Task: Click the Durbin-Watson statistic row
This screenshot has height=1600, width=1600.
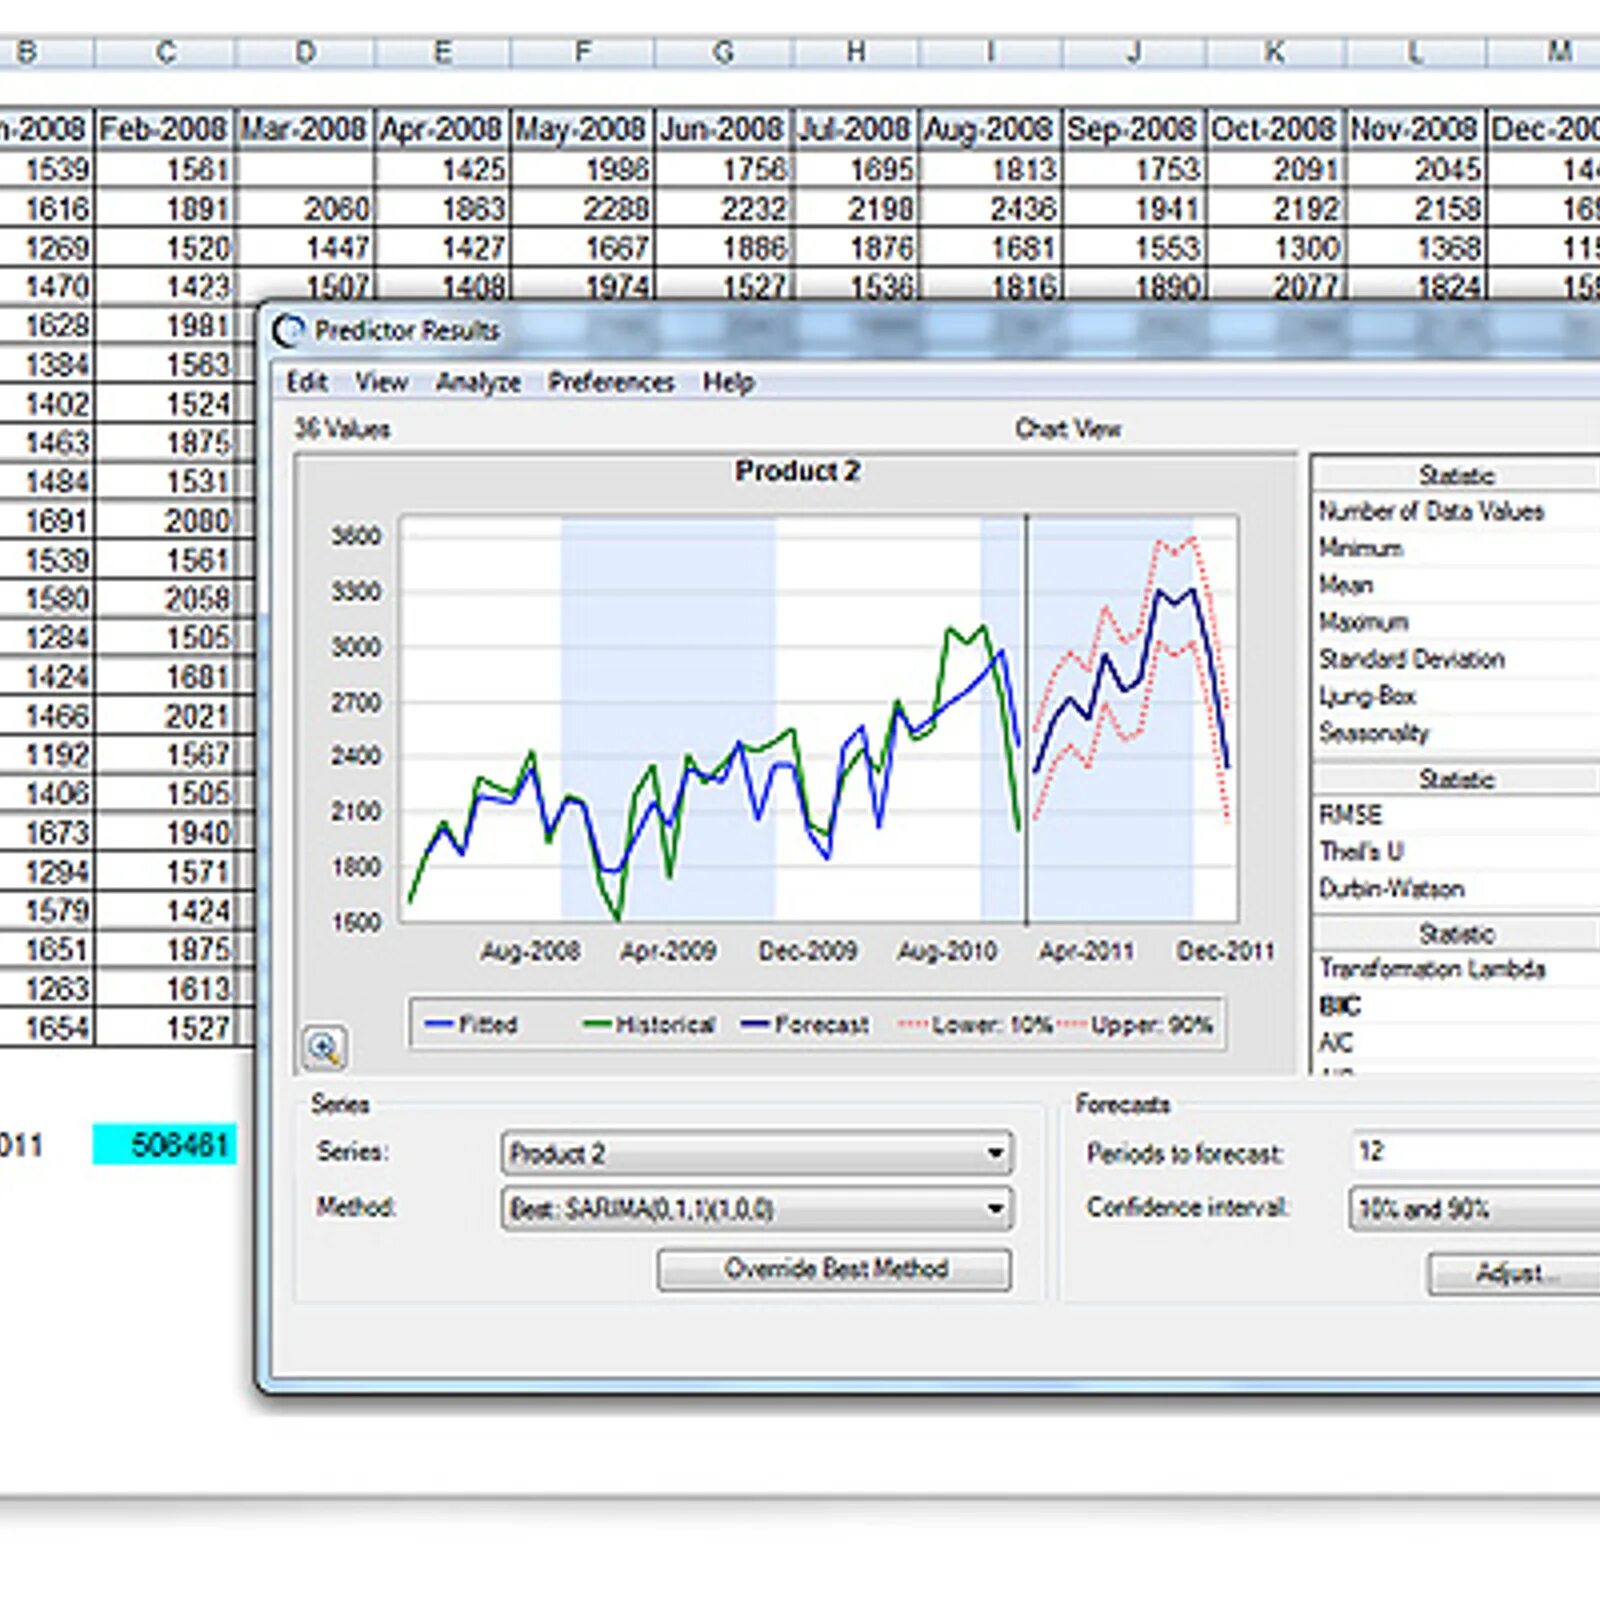Action: point(1455,889)
